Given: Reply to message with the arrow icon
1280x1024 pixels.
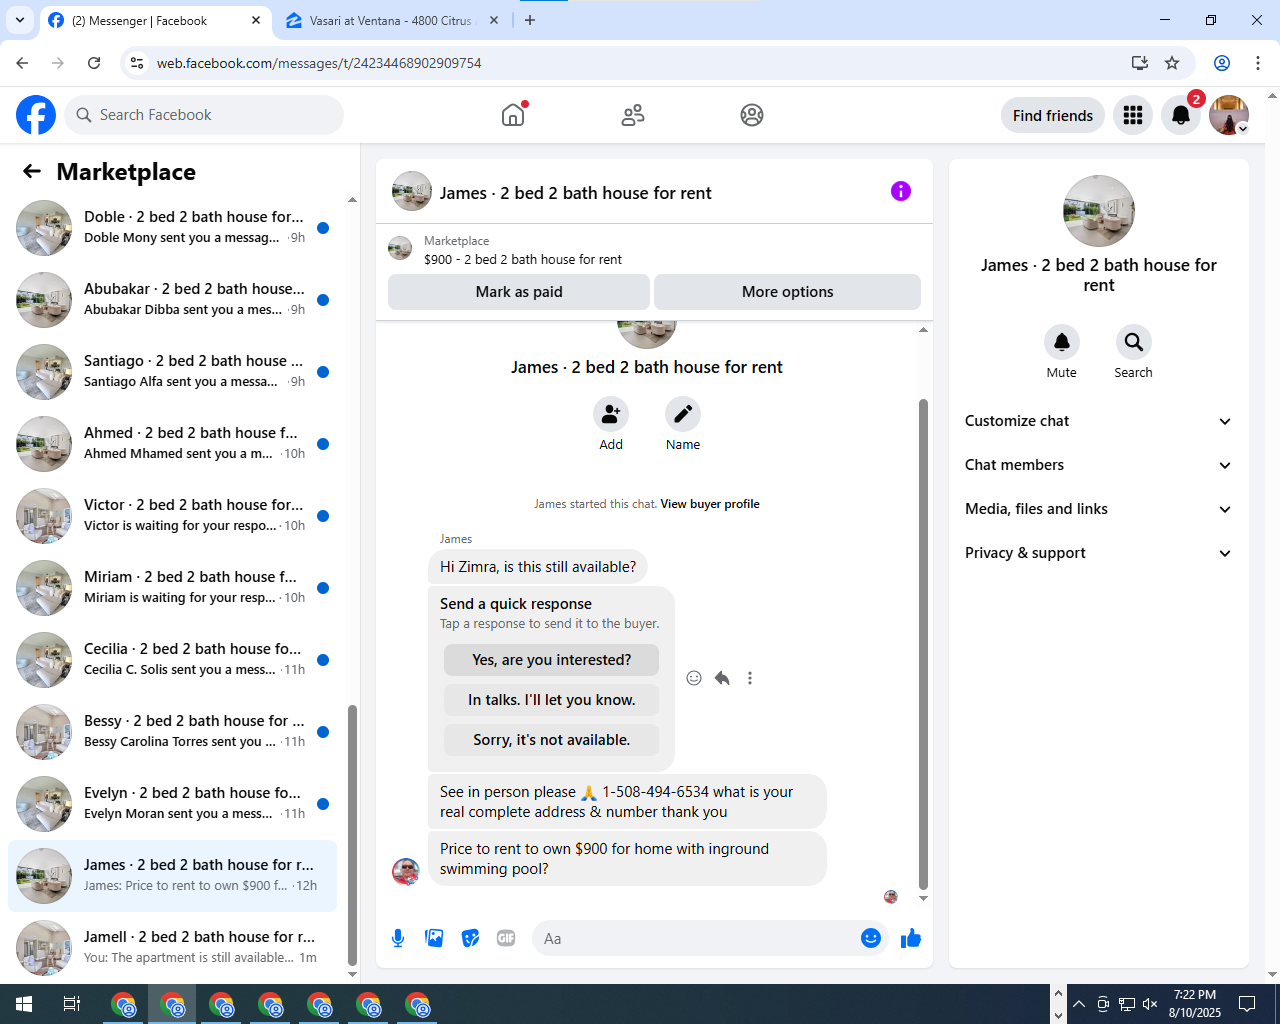Looking at the screenshot, I should [722, 678].
